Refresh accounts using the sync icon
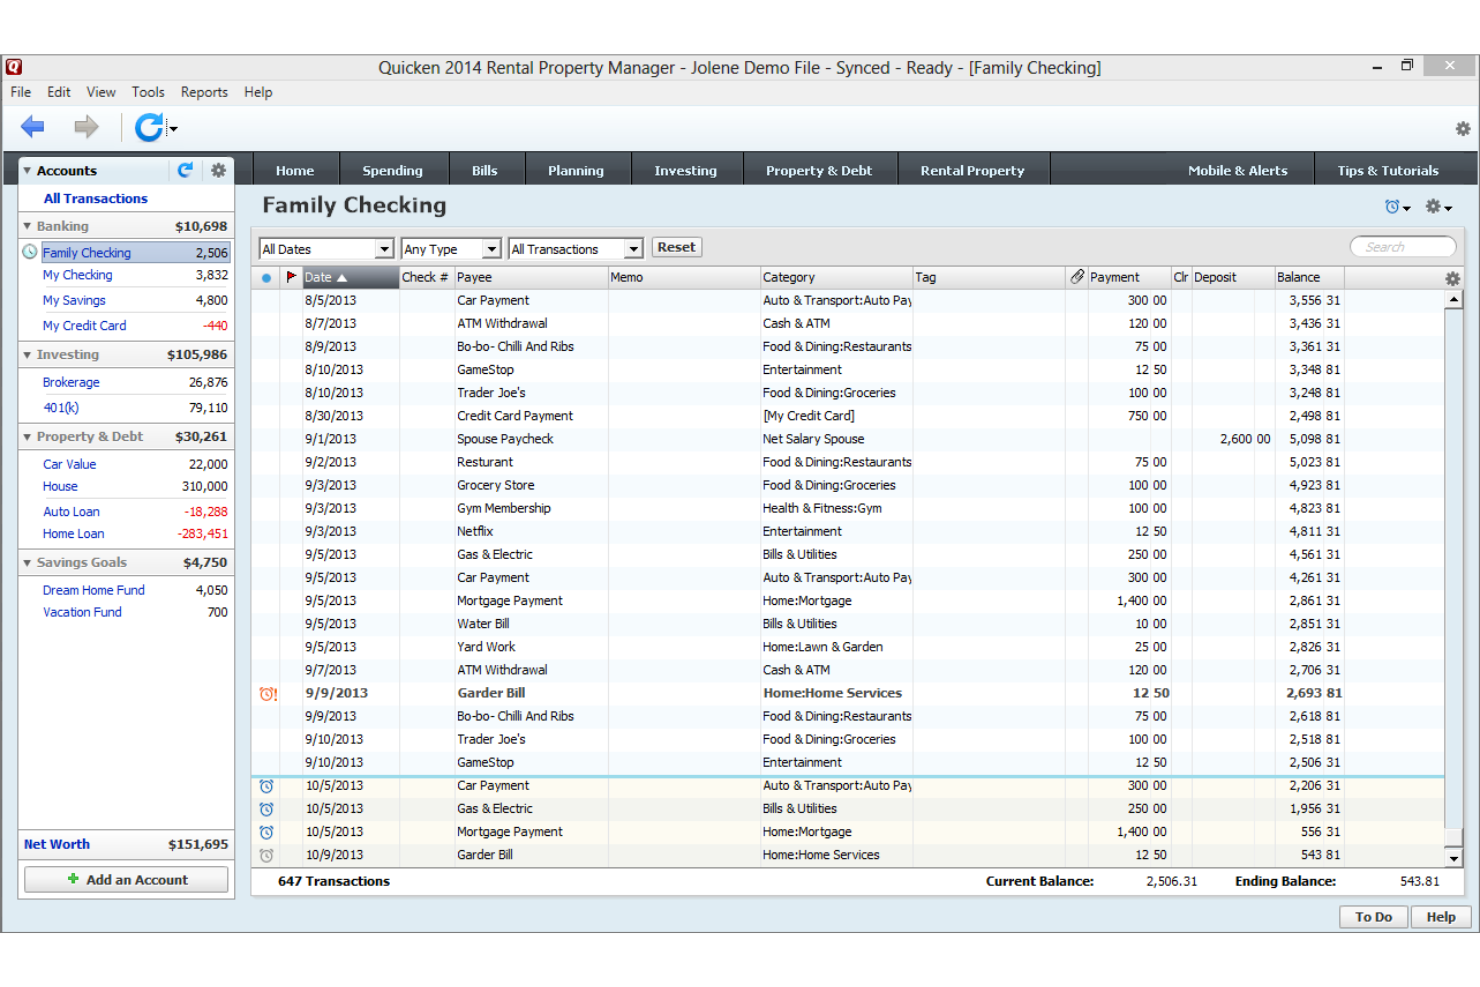The height and width of the screenshot is (987, 1480). point(186,171)
